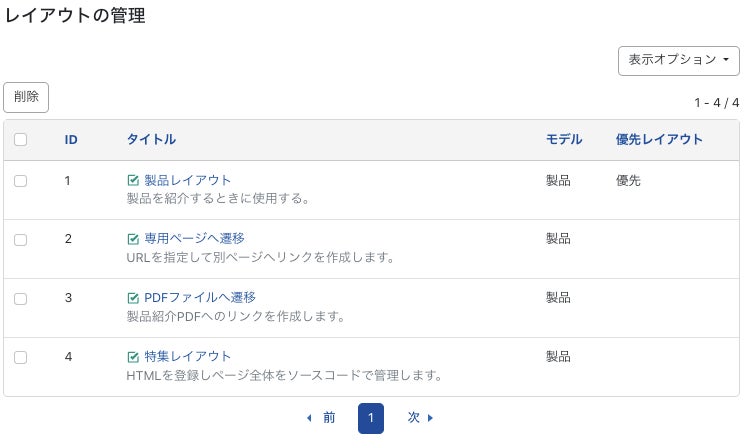
Task: Tick the checkbox for row ID 4
Action: pyautogui.click(x=21, y=357)
